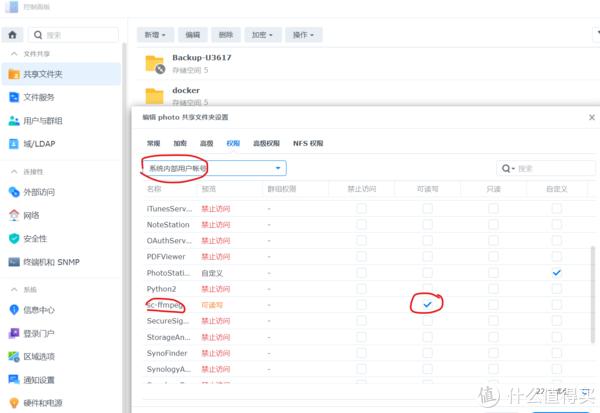Check 自定义 for PDFViewer row
The height and width of the screenshot is (413, 600).
[556, 256]
